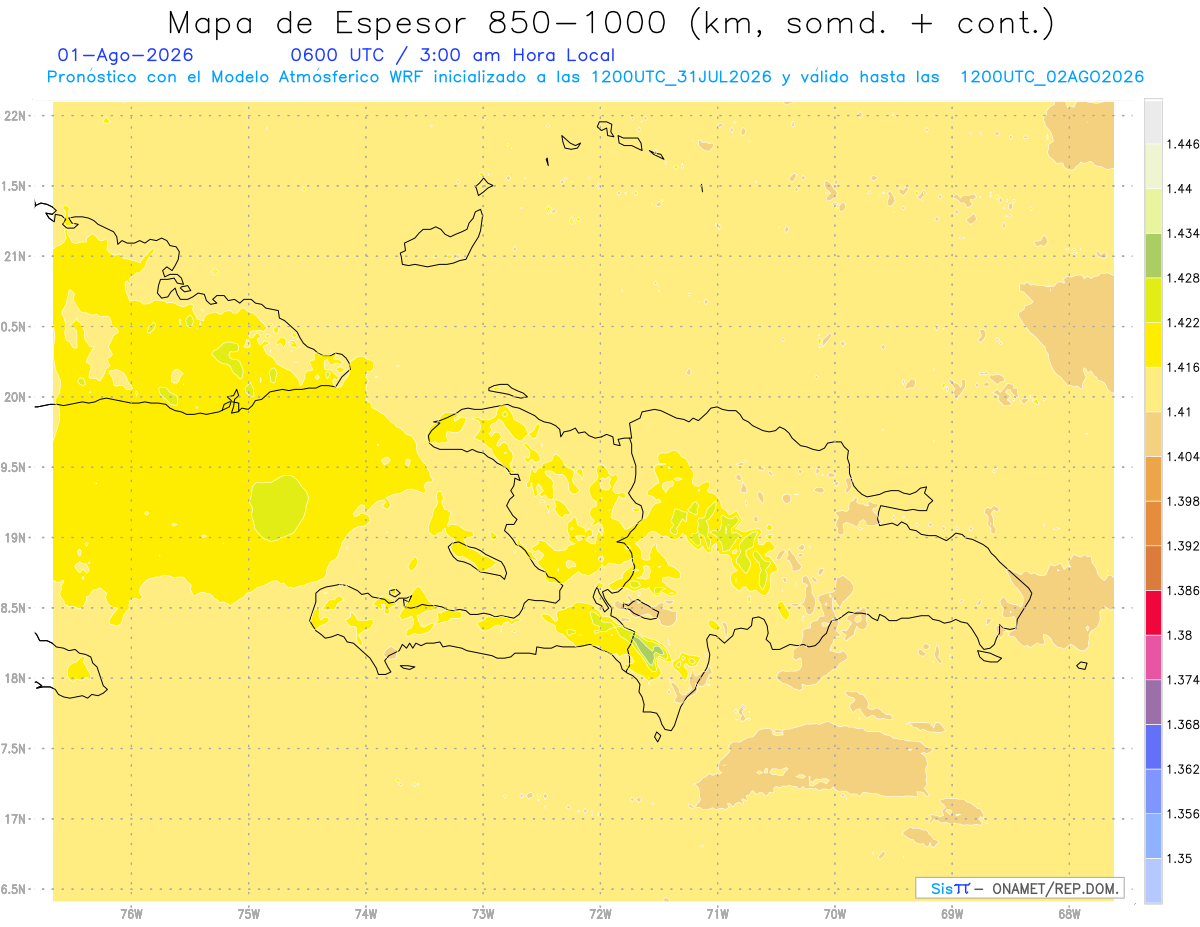Click the dark orange swatch between 1.386 and 1.392
The height and width of the screenshot is (927, 1200).
1153,568
